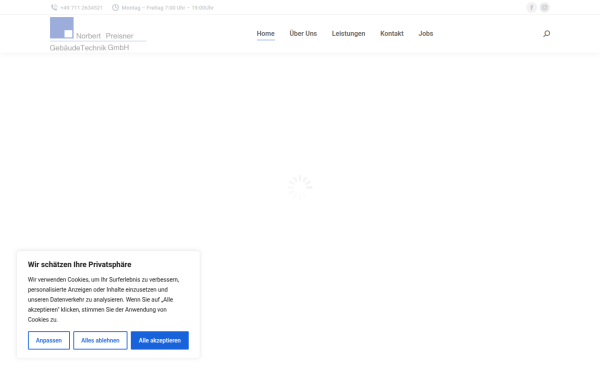
Task: Open the Home menu item
Action: point(266,34)
